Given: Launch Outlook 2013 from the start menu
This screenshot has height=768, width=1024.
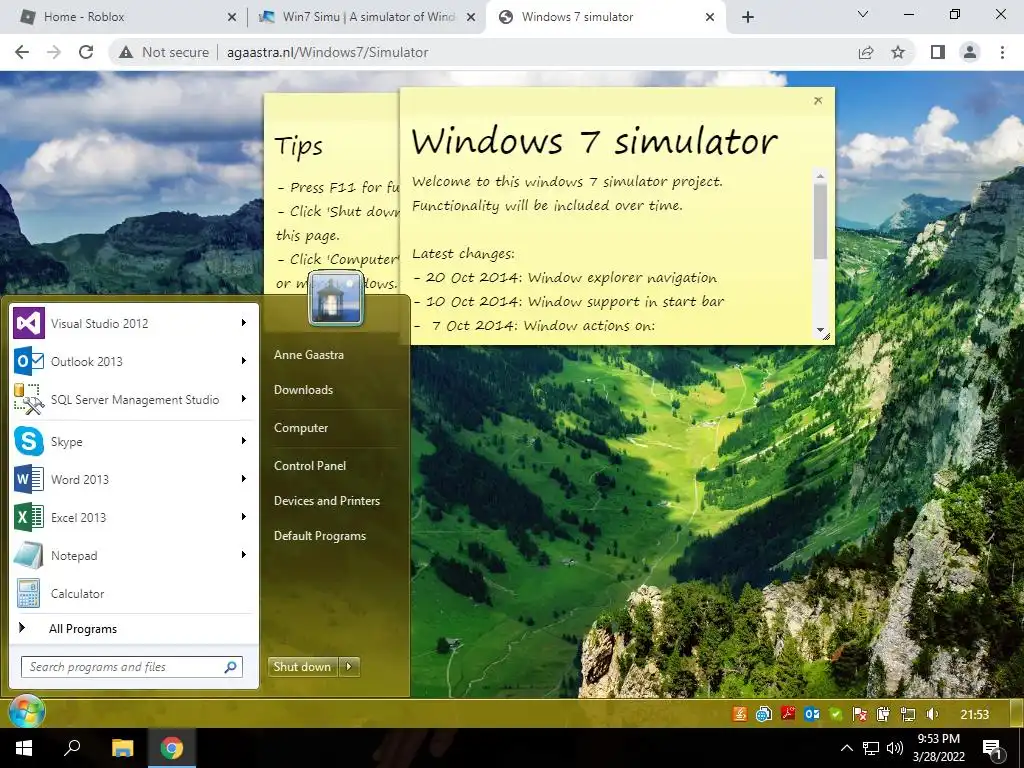Looking at the screenshot, I should pyautogui.click(x=134, y=361).
